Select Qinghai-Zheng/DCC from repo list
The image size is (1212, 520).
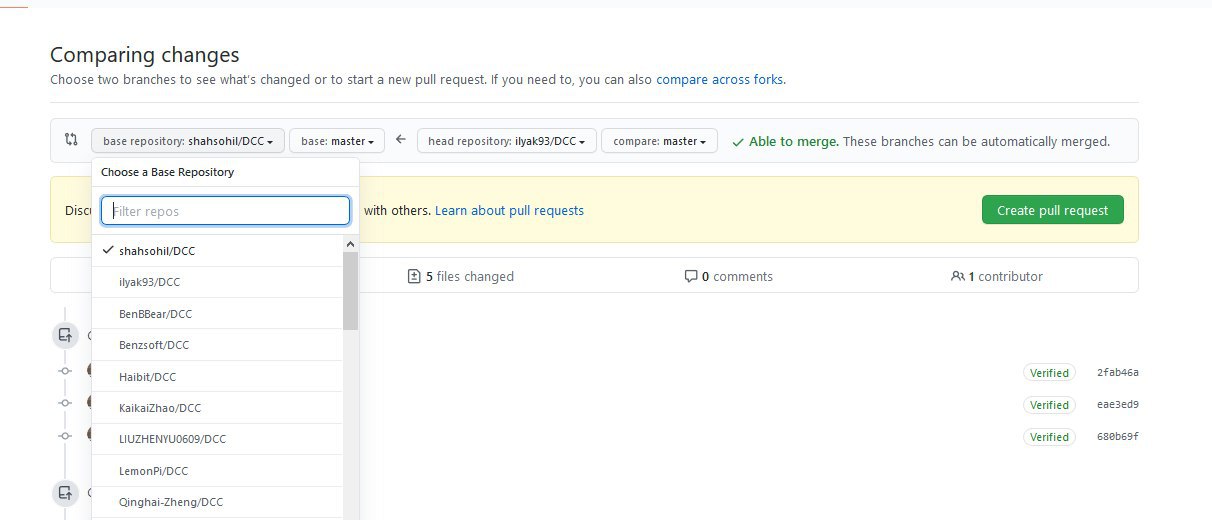tap(217, 502)
